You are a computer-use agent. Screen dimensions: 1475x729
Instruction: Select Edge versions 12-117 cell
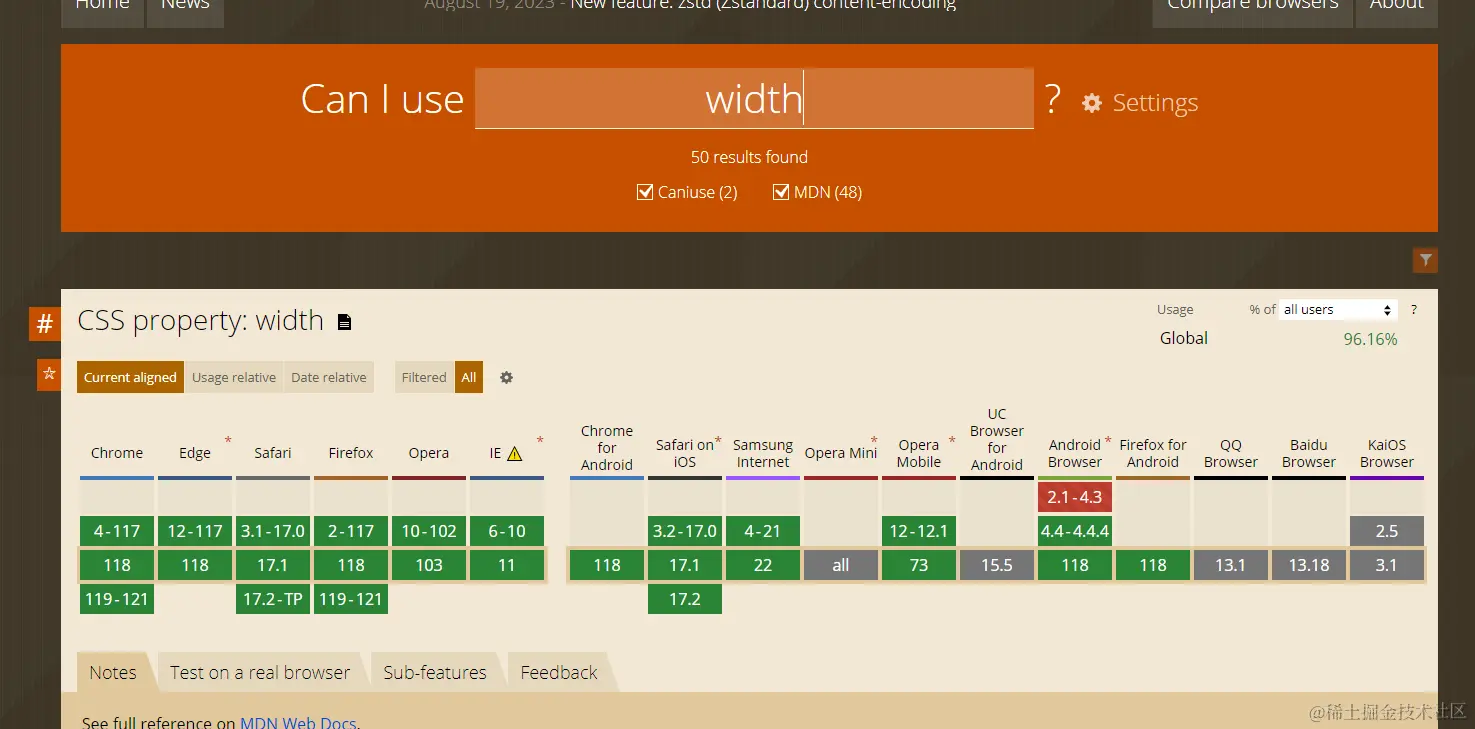pyautogui.click(x=195, y=531)
